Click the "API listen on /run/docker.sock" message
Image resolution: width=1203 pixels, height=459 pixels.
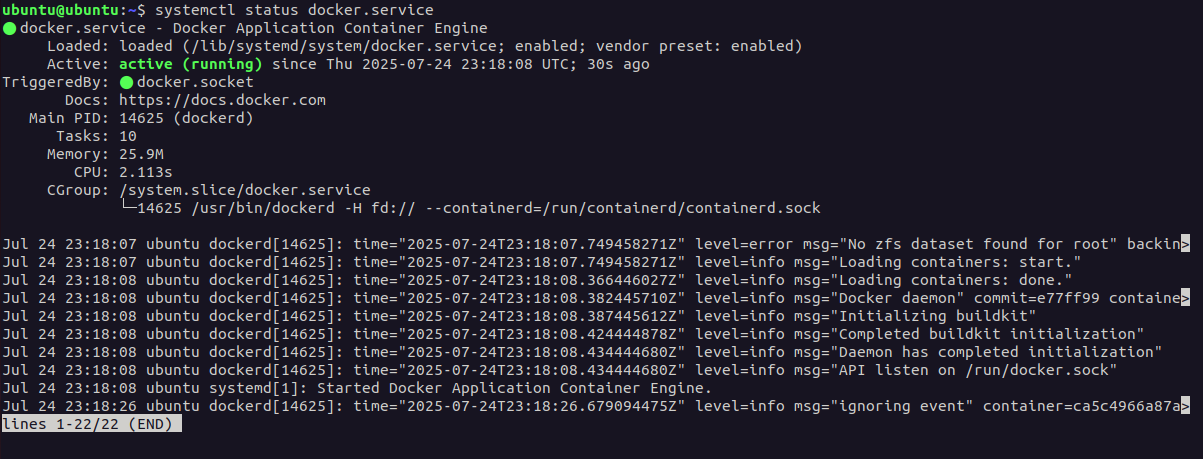pyautogui.click(x=996, y=370)
